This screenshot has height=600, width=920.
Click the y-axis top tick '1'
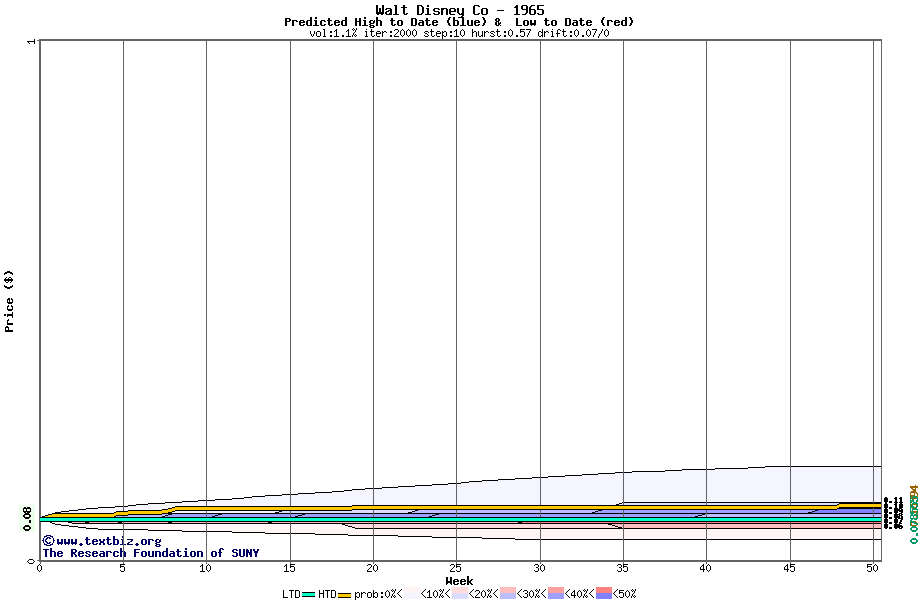32,41
